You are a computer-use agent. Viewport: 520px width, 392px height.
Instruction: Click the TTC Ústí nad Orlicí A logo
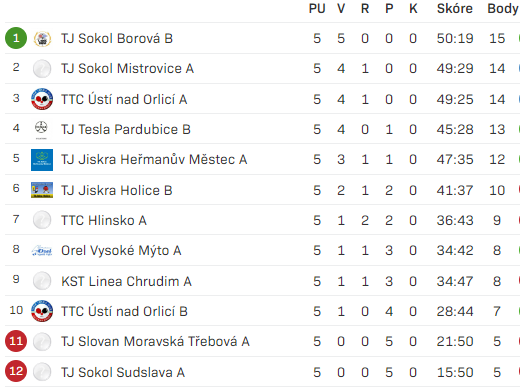coord(42,99)
